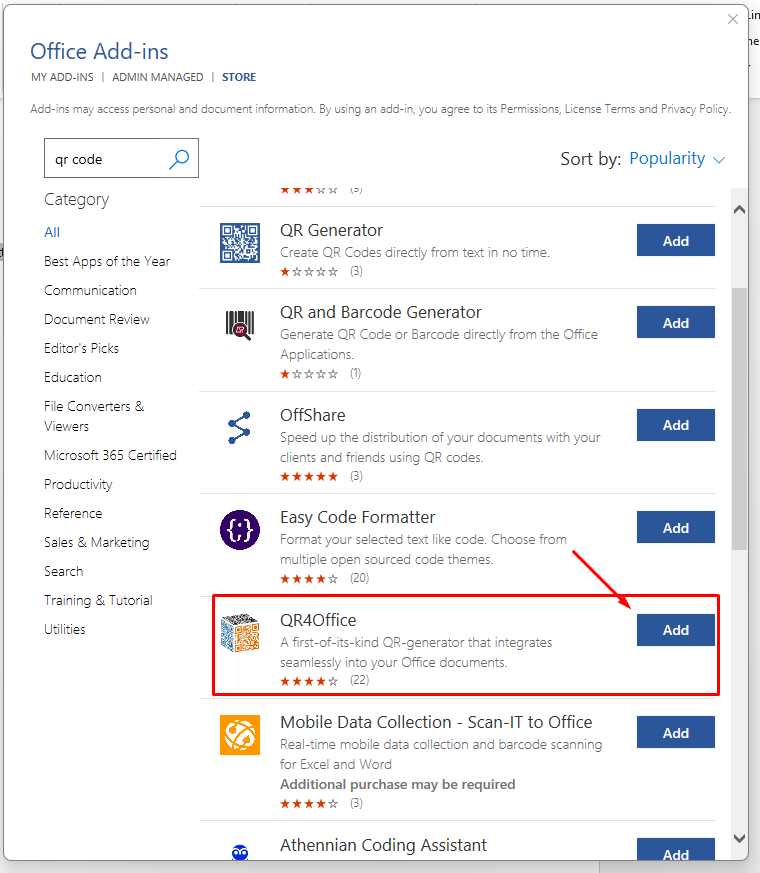Click 'Additional purchase may be required' text
Screen dimensions: 760x873
click(398, 784)
